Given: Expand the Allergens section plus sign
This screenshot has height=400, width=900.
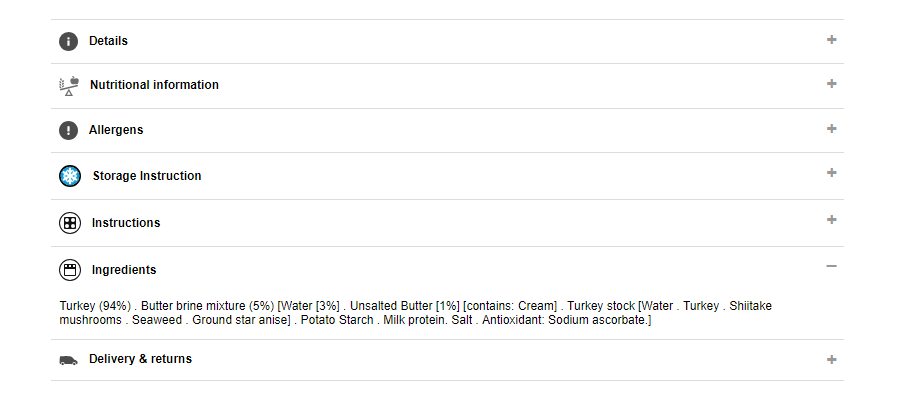Looking at the screenshot, I should pos(831,129).
